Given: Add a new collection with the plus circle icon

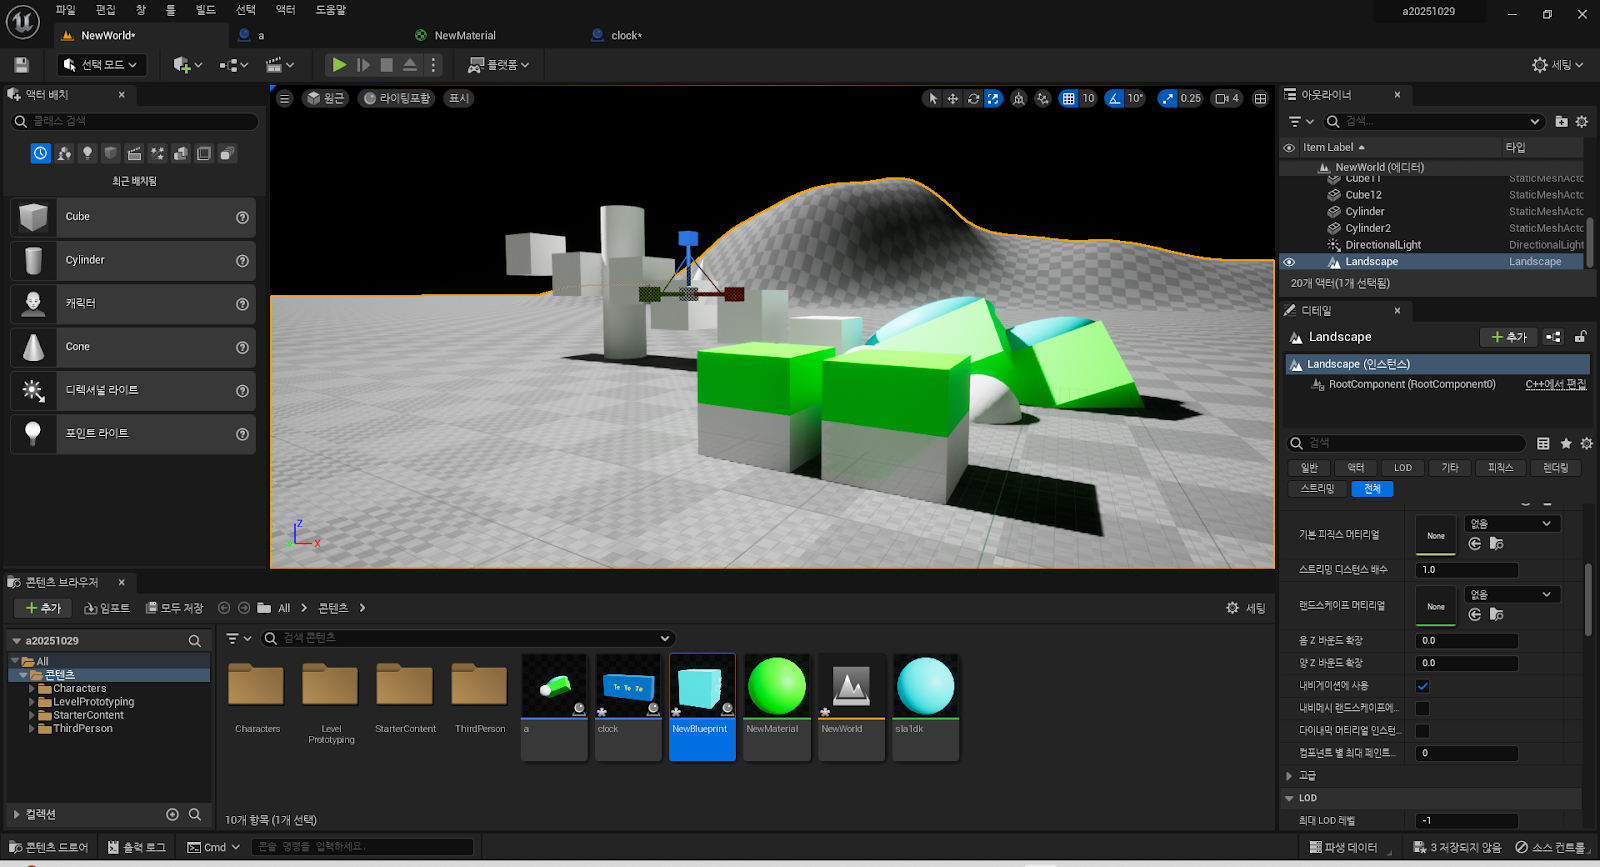Looking at the screenshot, I should pos(172,815).
